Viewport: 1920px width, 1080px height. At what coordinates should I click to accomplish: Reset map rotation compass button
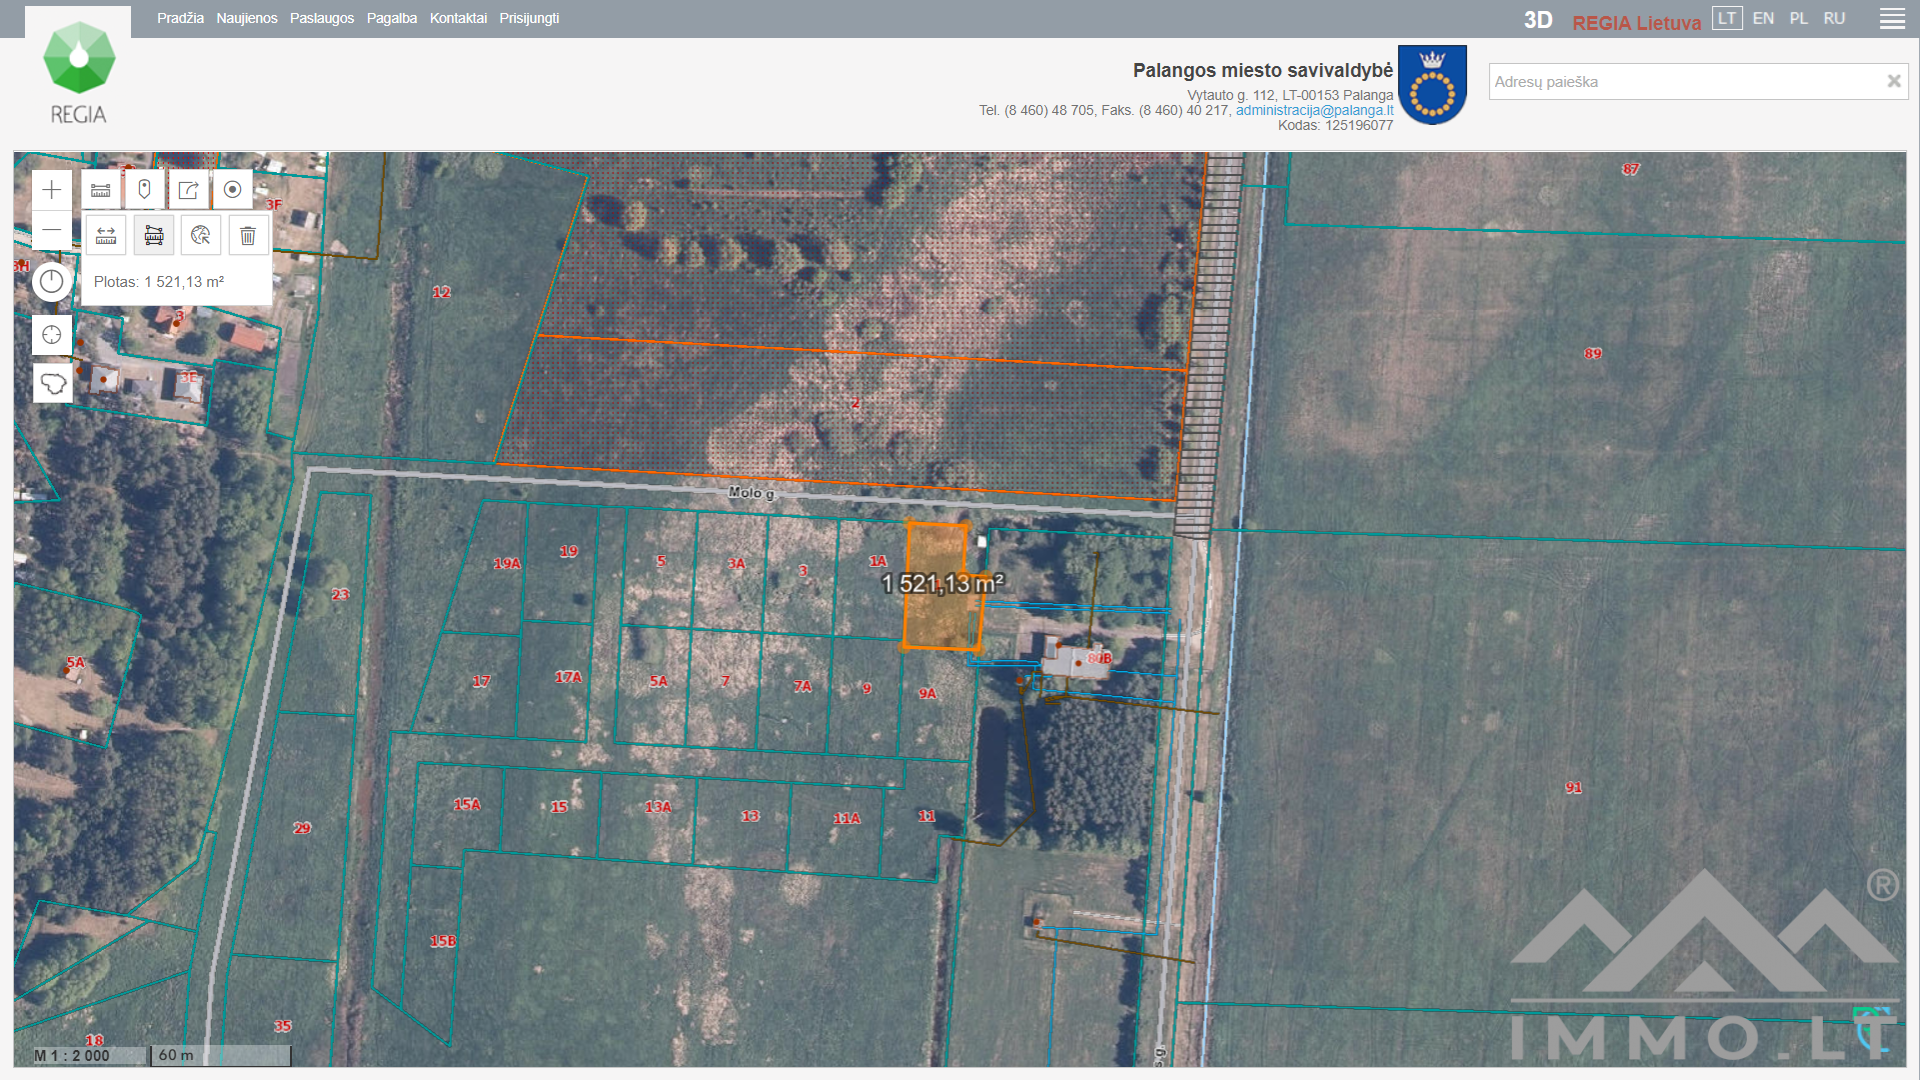click(x=52, y=282)
